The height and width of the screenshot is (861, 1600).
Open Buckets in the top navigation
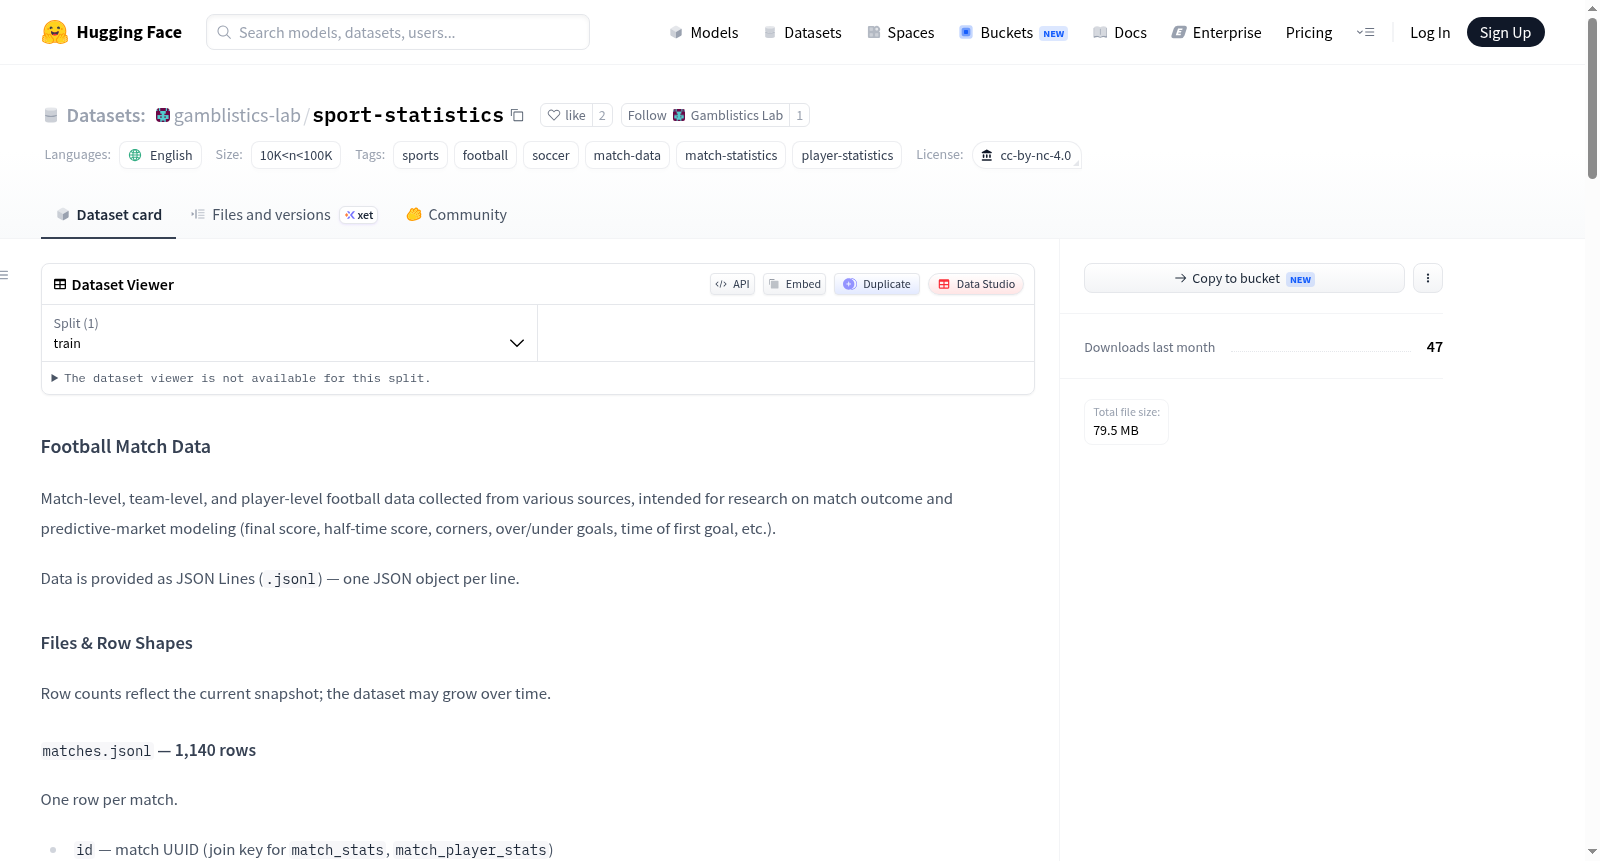[1013, 32]
